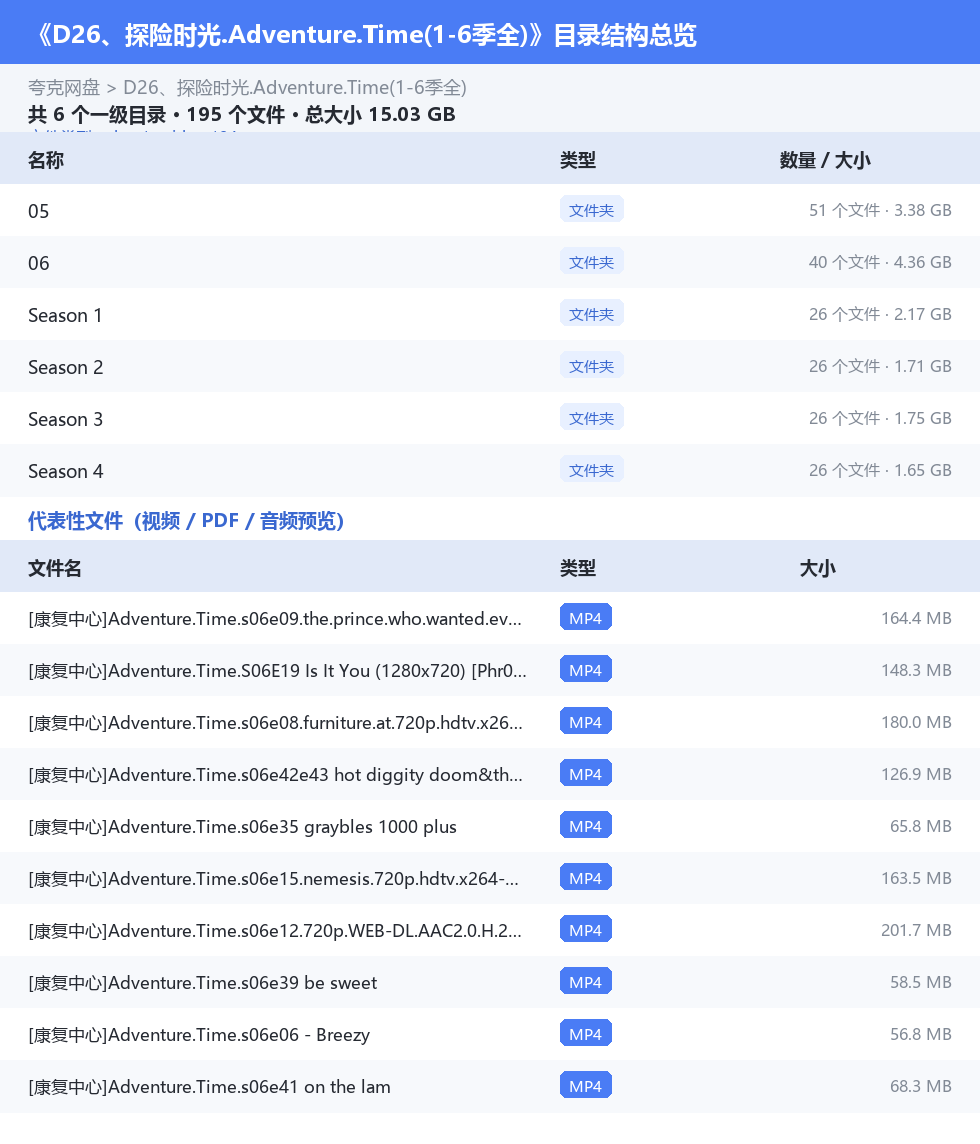Open file s06e12.720p.WEB-DL
The width and height of the screenshot is (980, 1144).
[x=275, y=931]
